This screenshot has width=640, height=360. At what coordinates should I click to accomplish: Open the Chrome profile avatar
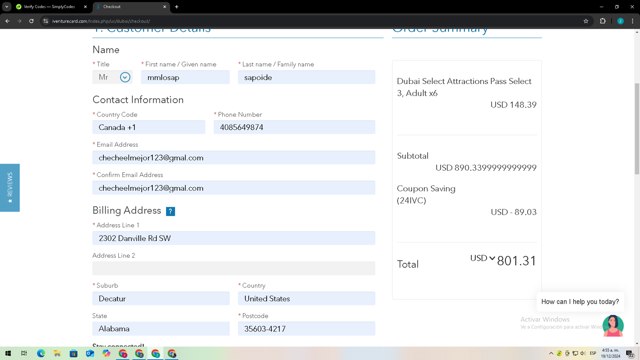[620, 21]
